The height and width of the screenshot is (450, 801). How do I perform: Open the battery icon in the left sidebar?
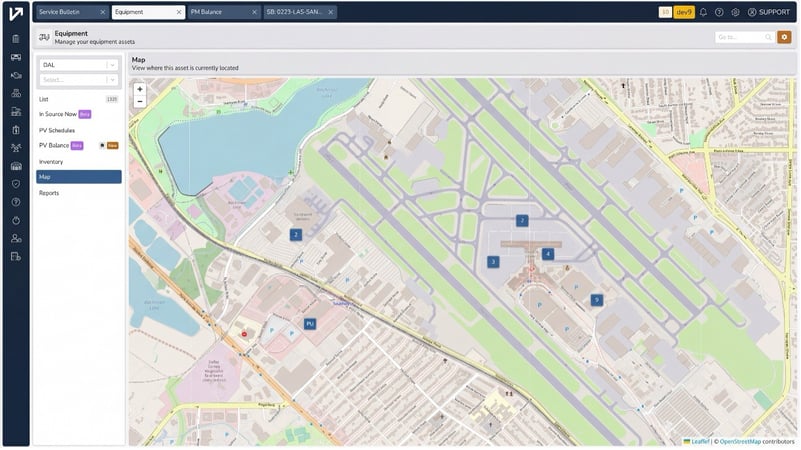(16, 130)
